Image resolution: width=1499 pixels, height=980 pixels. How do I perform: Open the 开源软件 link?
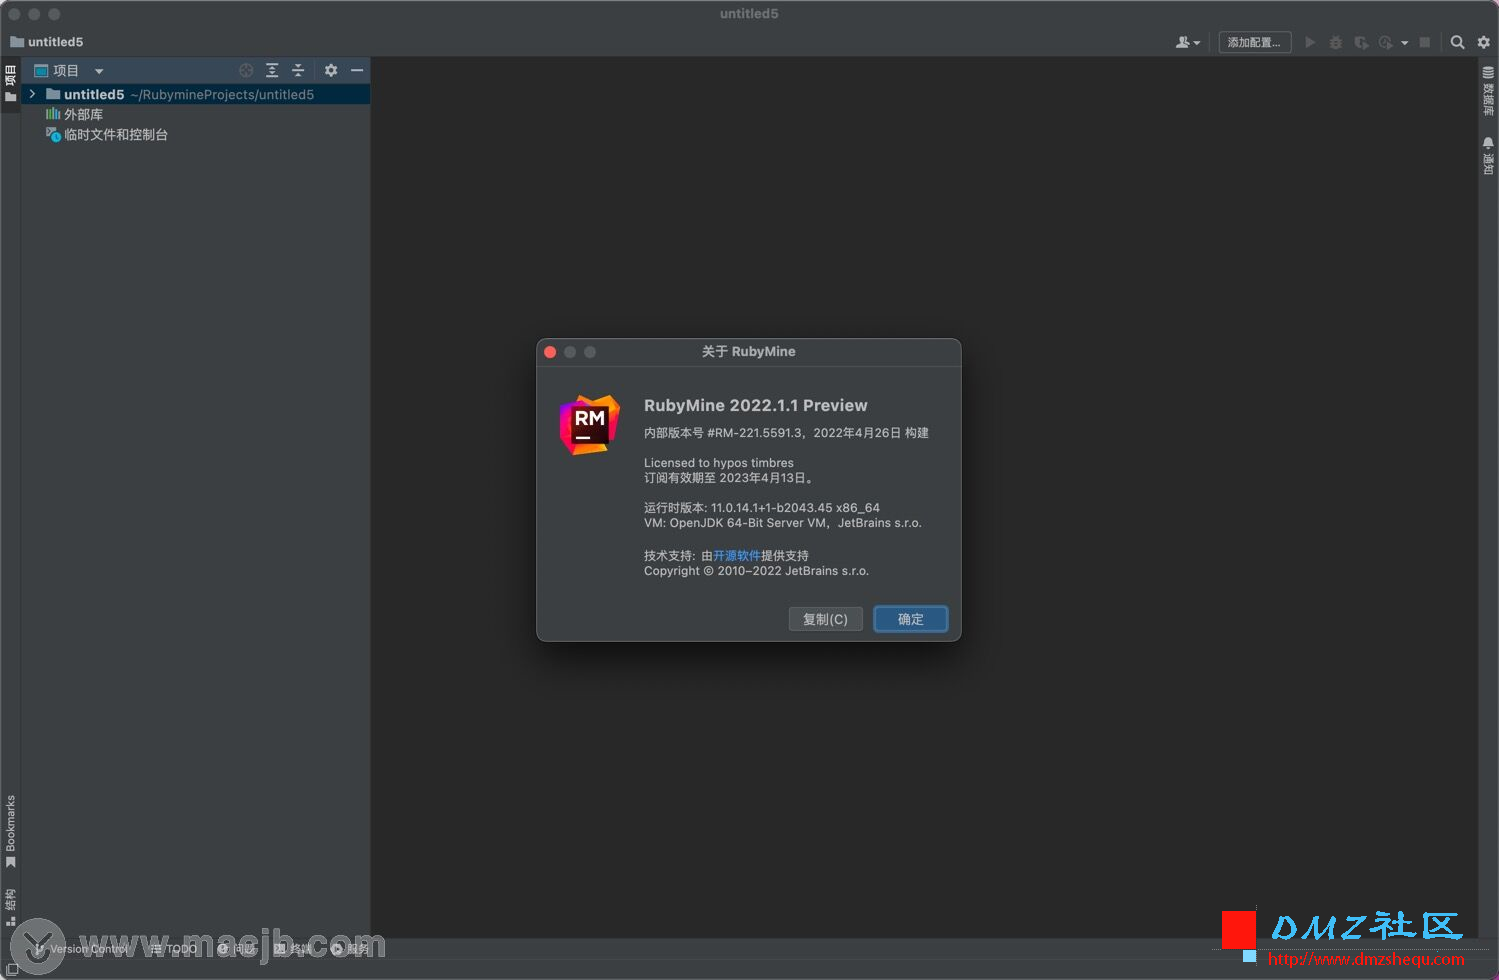[737, 556]
